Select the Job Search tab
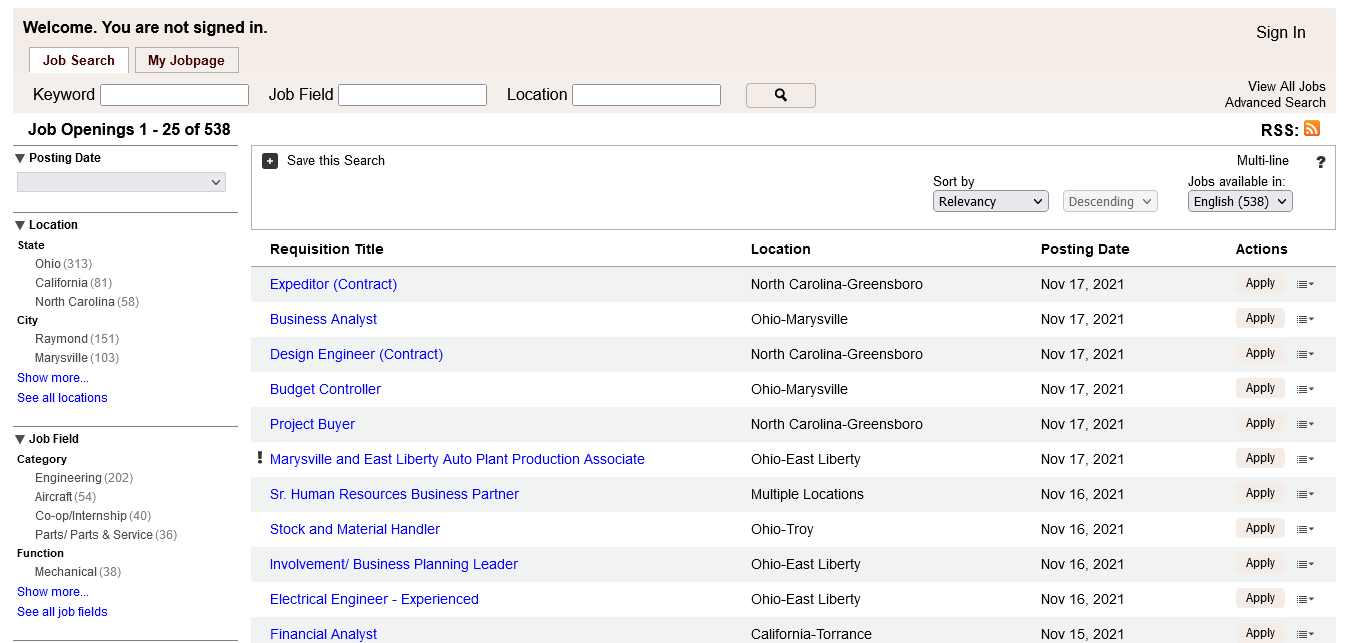Viewport: 1366px width, 643px height. tap(79, 60)
